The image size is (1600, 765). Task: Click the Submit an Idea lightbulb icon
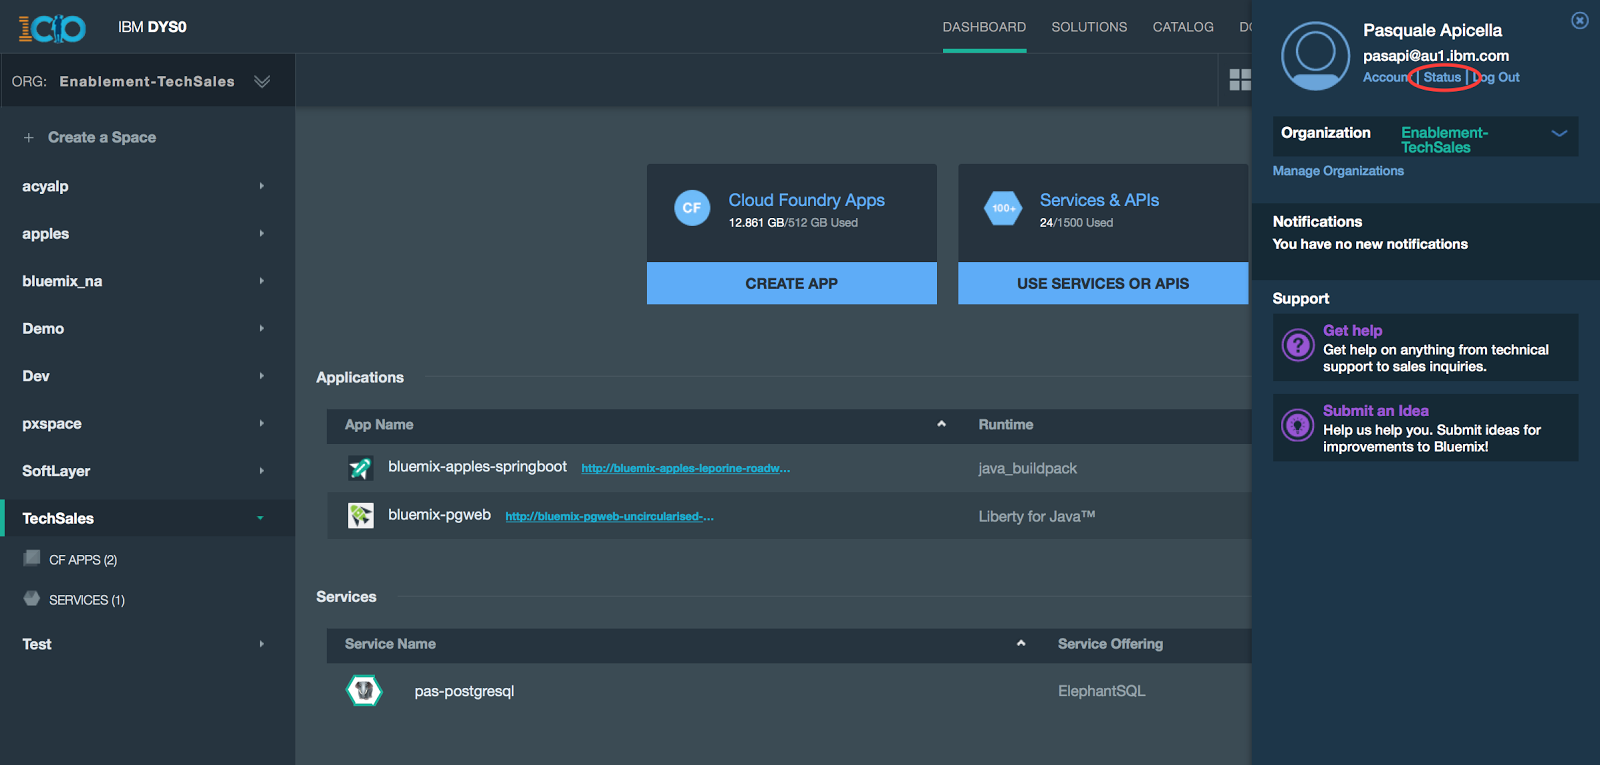click(x=1298, y=426)
